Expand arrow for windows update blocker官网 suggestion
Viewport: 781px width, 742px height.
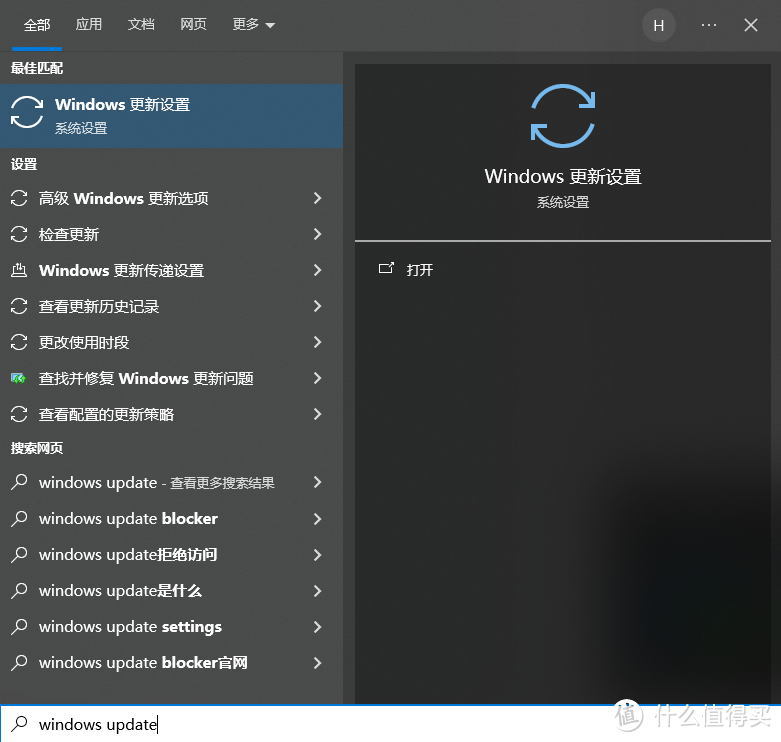pyautogui.click(x=317, y=663)
